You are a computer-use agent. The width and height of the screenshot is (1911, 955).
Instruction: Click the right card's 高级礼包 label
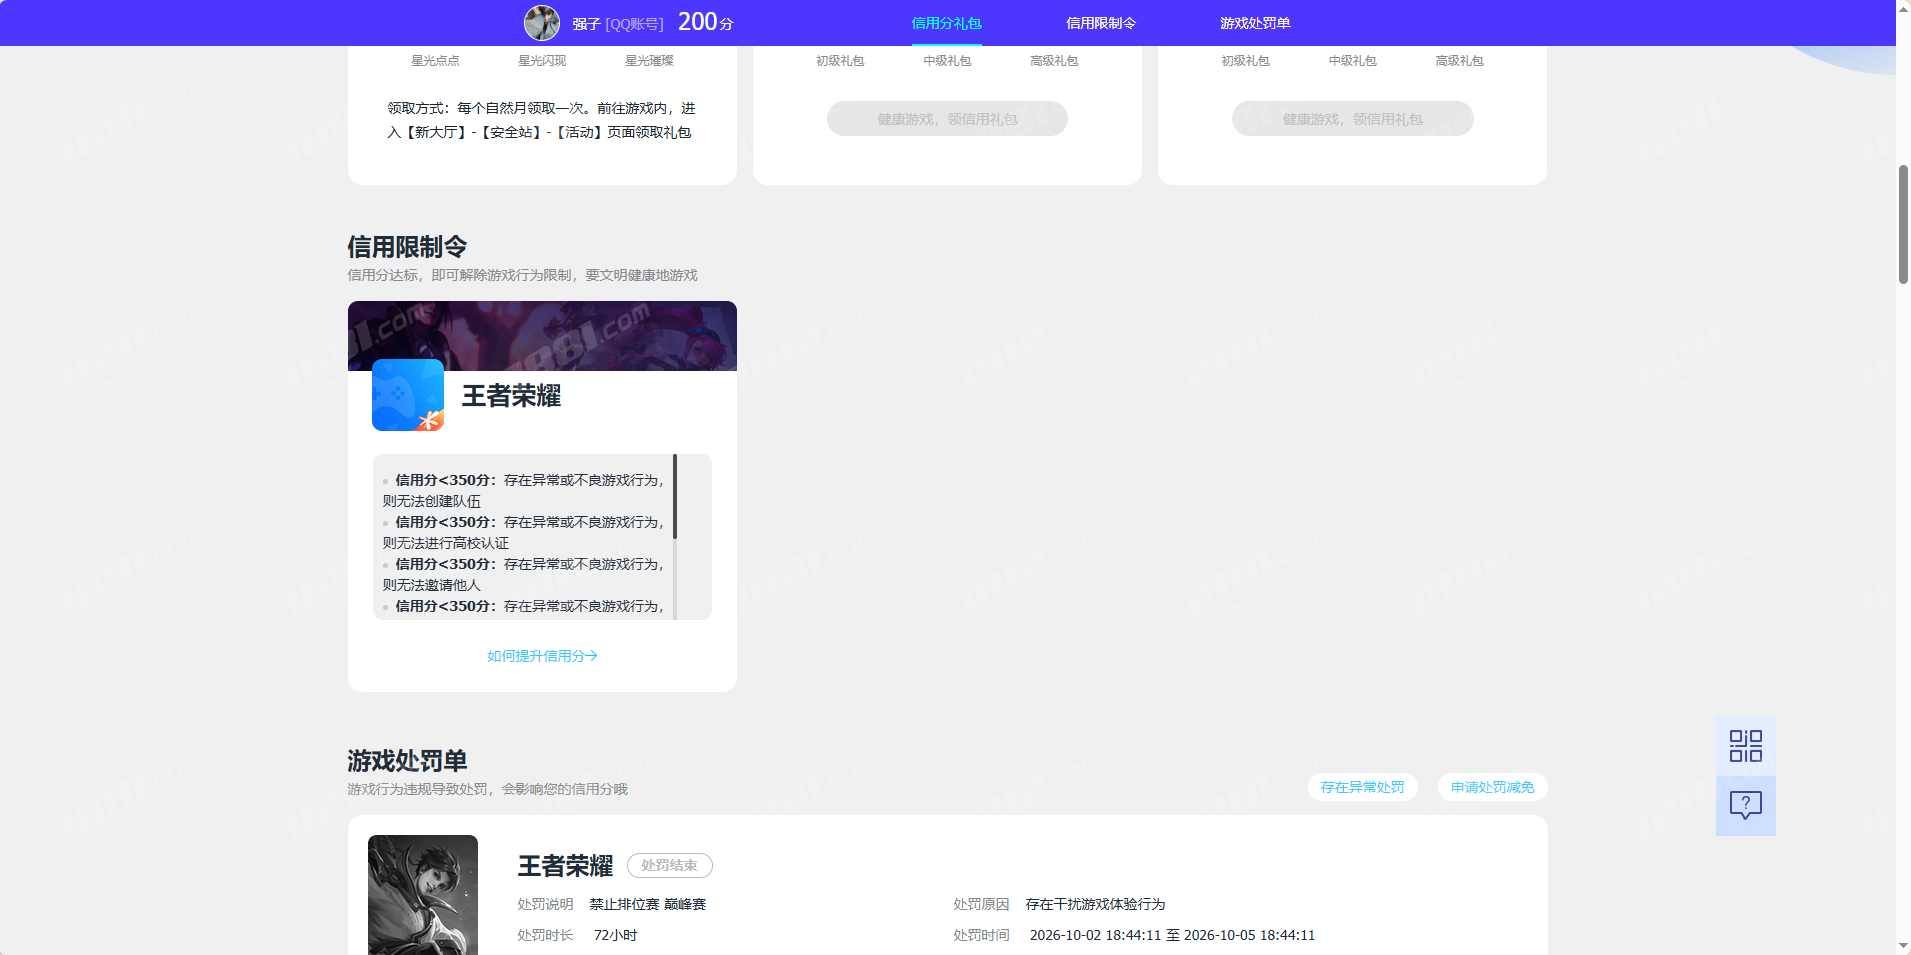[x=1459, y=61]
